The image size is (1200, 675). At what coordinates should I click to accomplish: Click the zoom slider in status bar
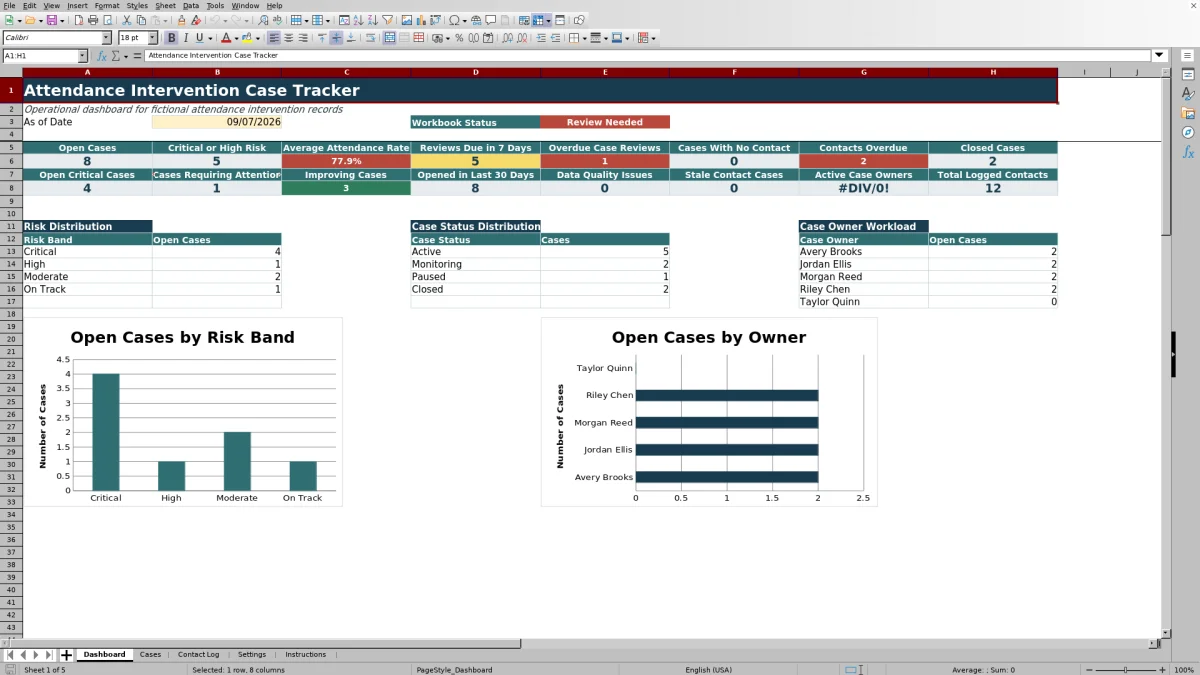coord(1127,670)
